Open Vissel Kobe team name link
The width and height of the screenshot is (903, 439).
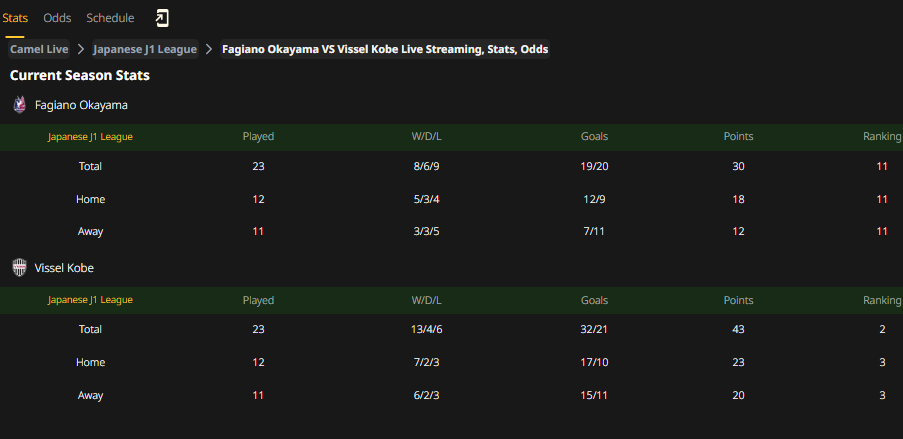tap(64, 268)
